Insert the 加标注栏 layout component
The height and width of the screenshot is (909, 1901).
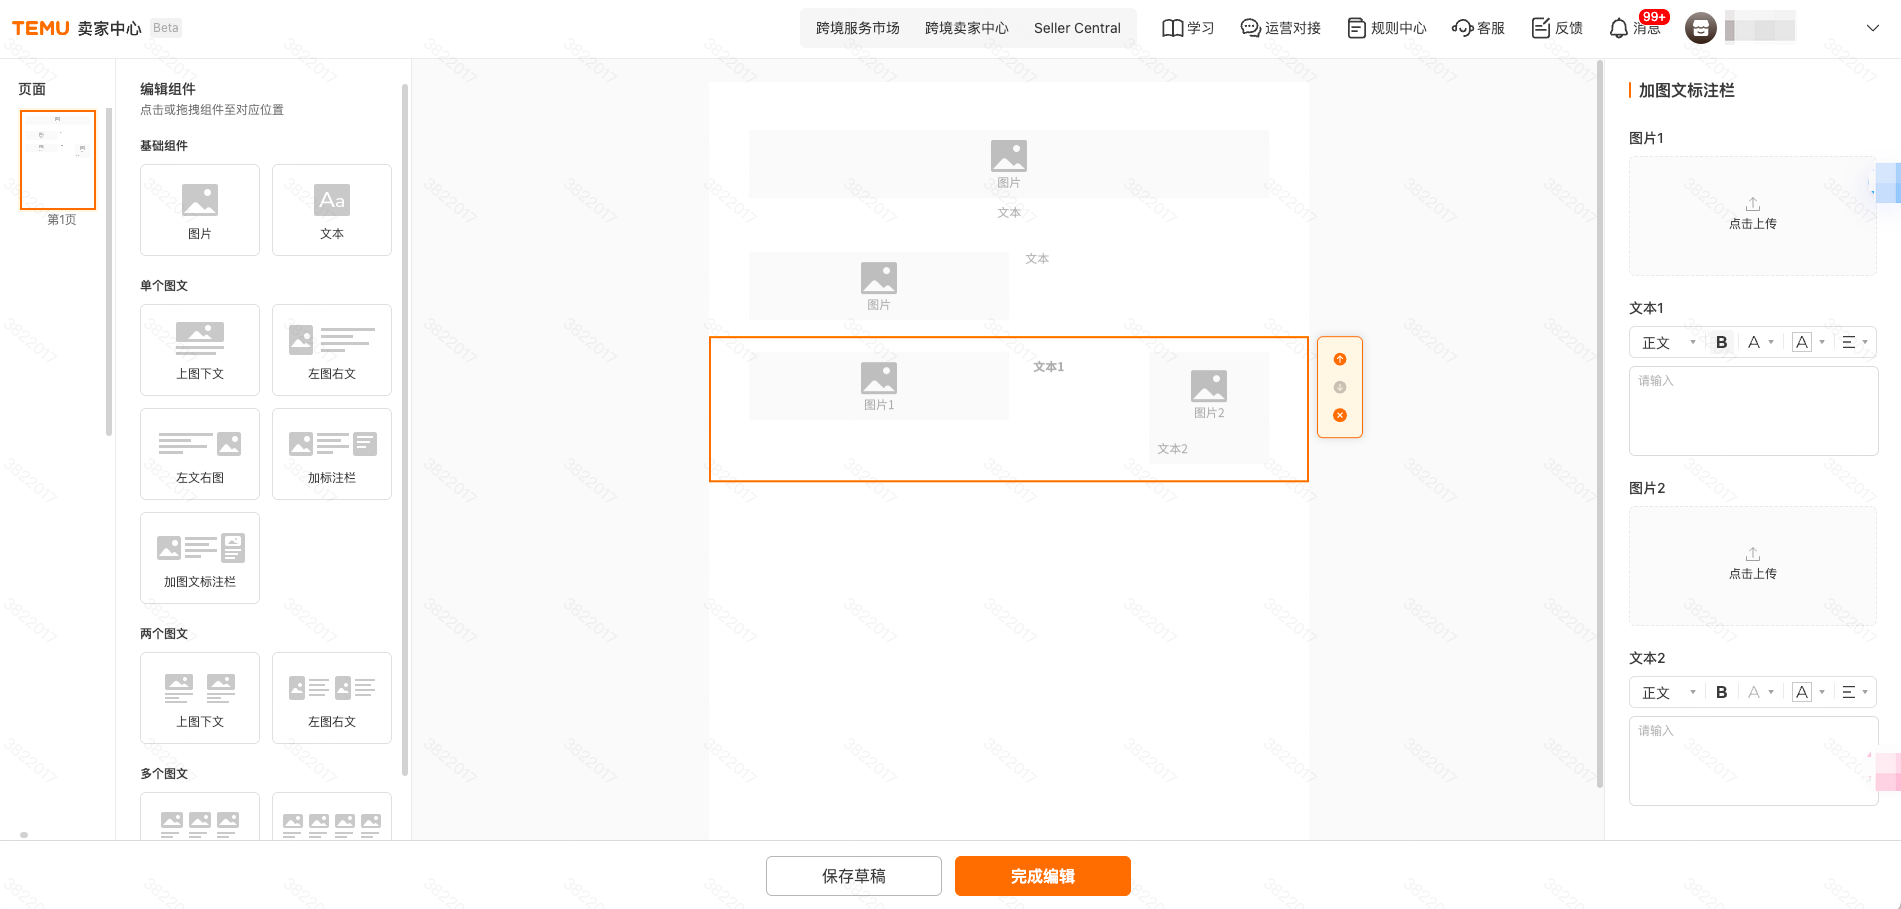coord(332,453)
